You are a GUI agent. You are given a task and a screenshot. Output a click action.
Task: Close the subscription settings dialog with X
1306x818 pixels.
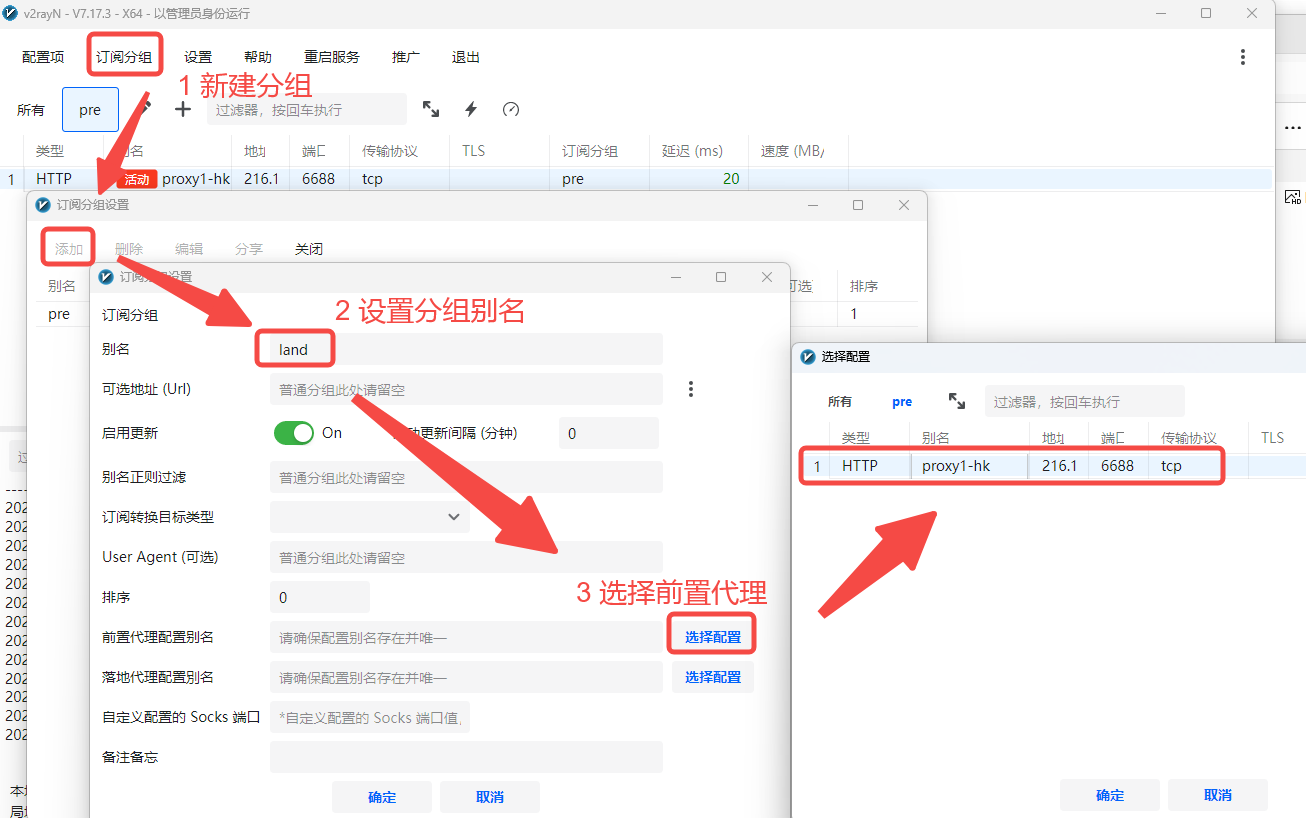[767, 277]
